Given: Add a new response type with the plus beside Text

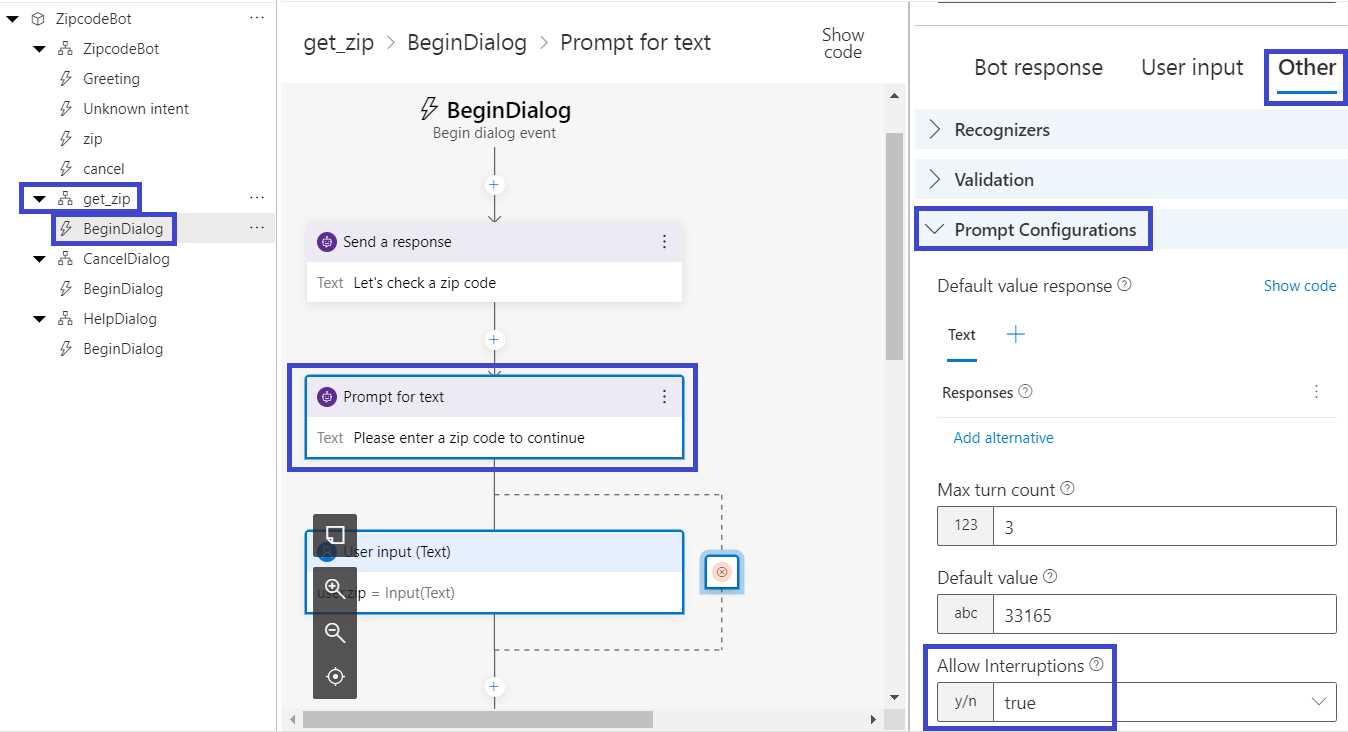Looking at the screenshot, I should [1014, 334].
